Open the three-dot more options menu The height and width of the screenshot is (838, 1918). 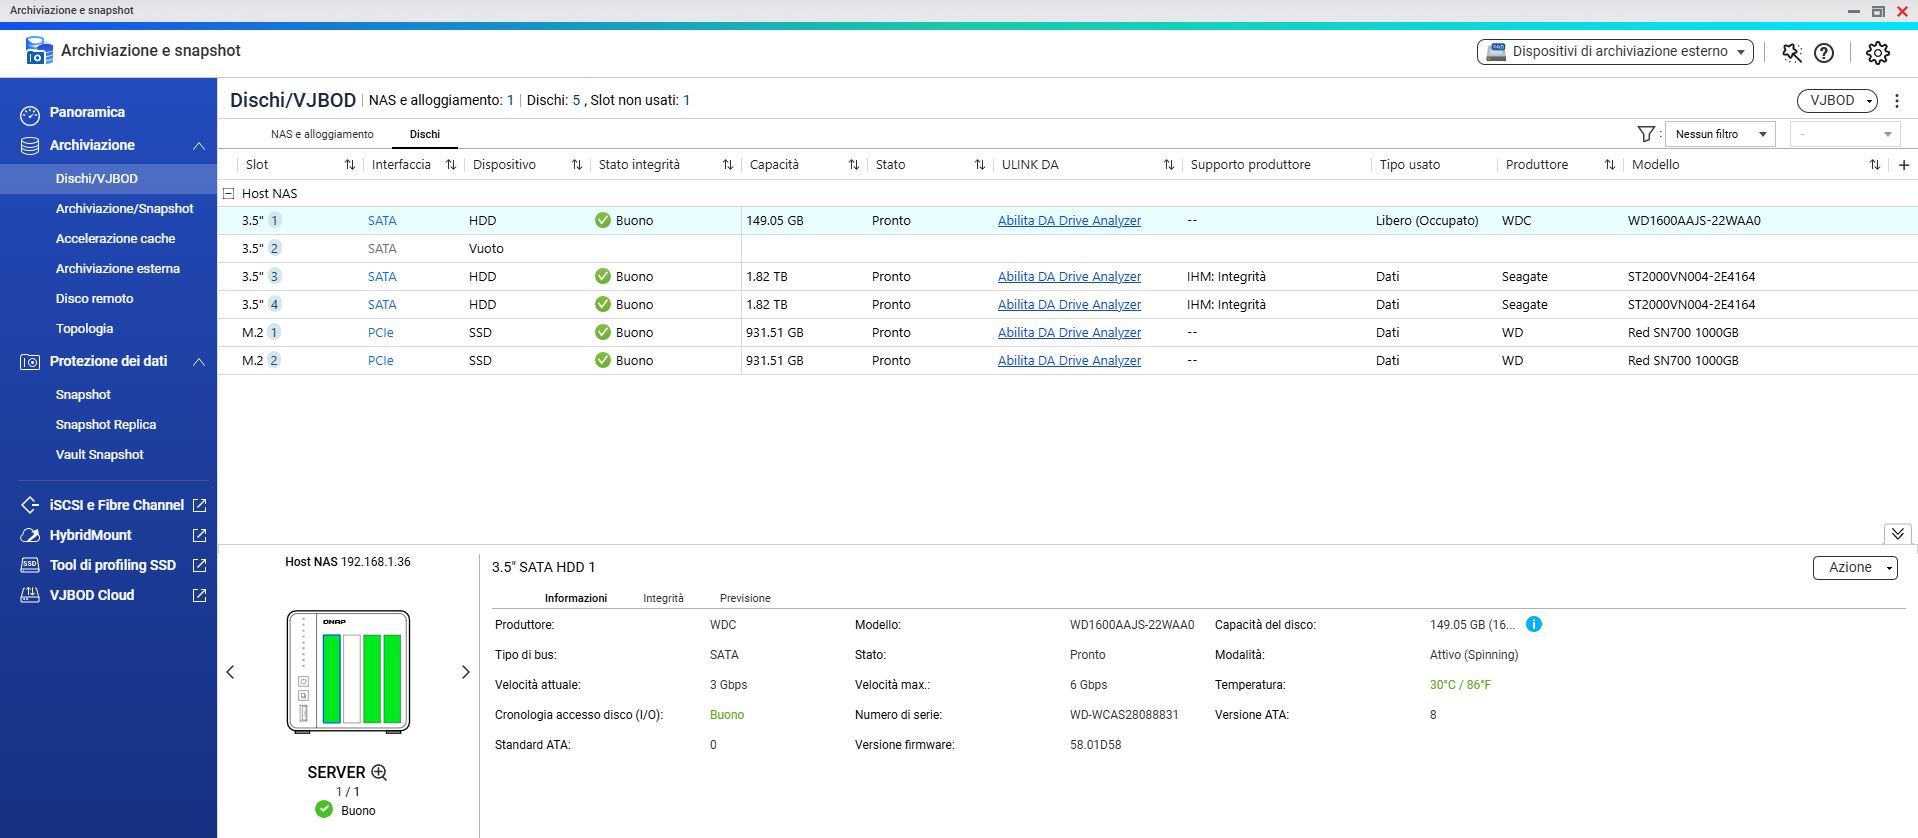[1897, 101]
